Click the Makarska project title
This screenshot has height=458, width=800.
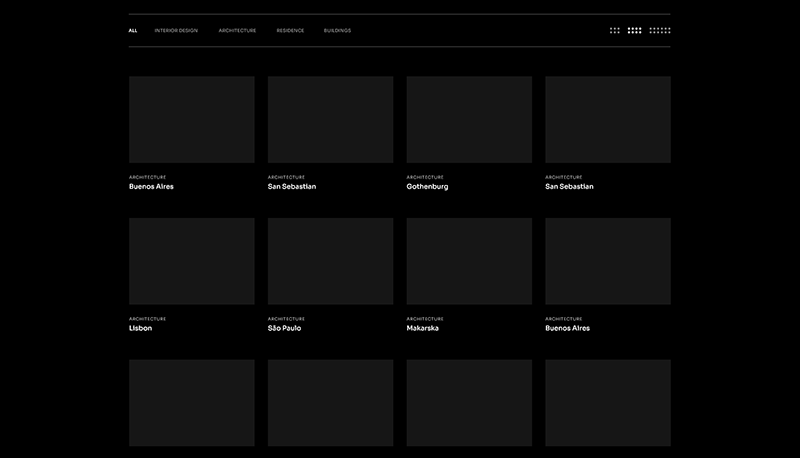point(422,328)
